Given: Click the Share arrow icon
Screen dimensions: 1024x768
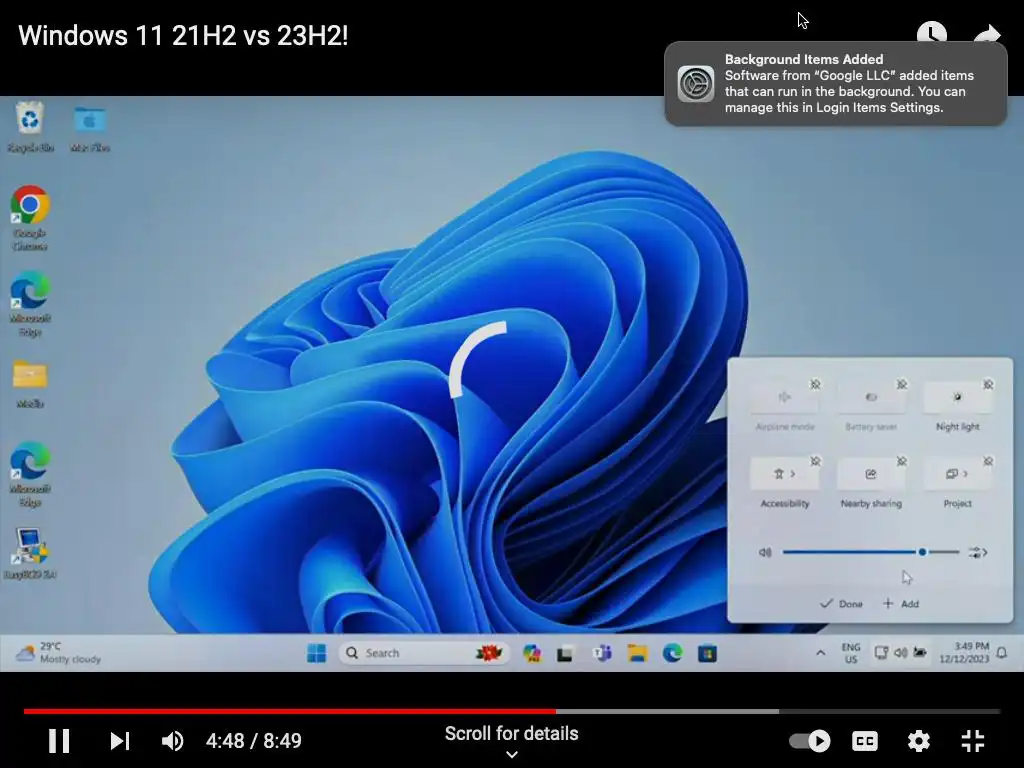Looking at the screenshot, I should [987, 35].
